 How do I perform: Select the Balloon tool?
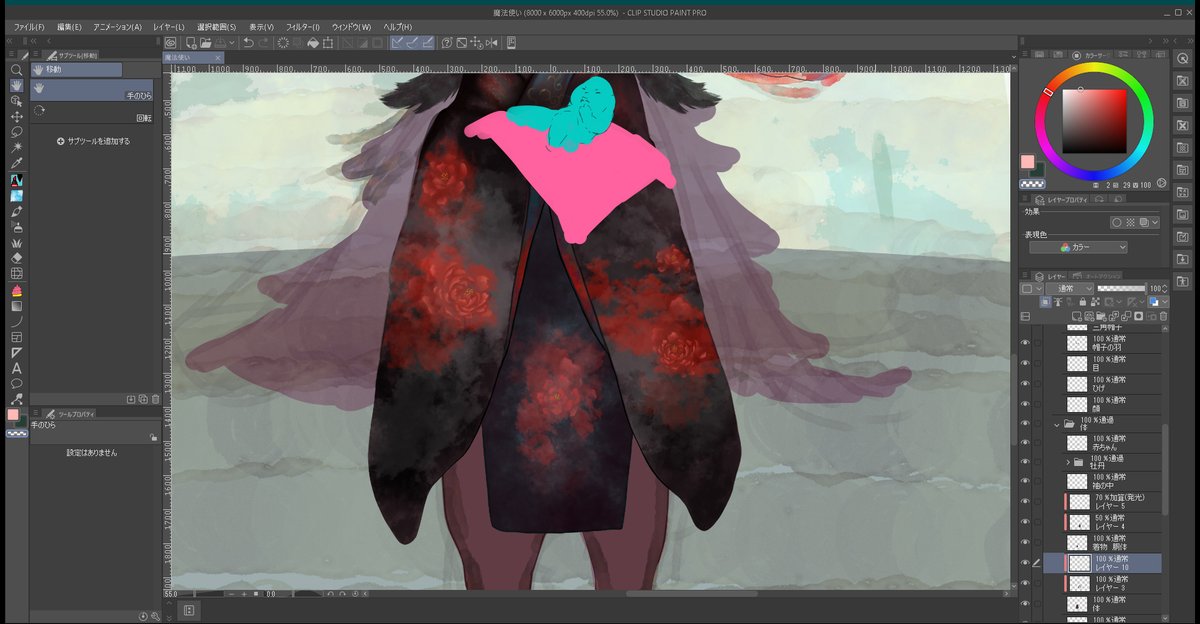point(16,383)
